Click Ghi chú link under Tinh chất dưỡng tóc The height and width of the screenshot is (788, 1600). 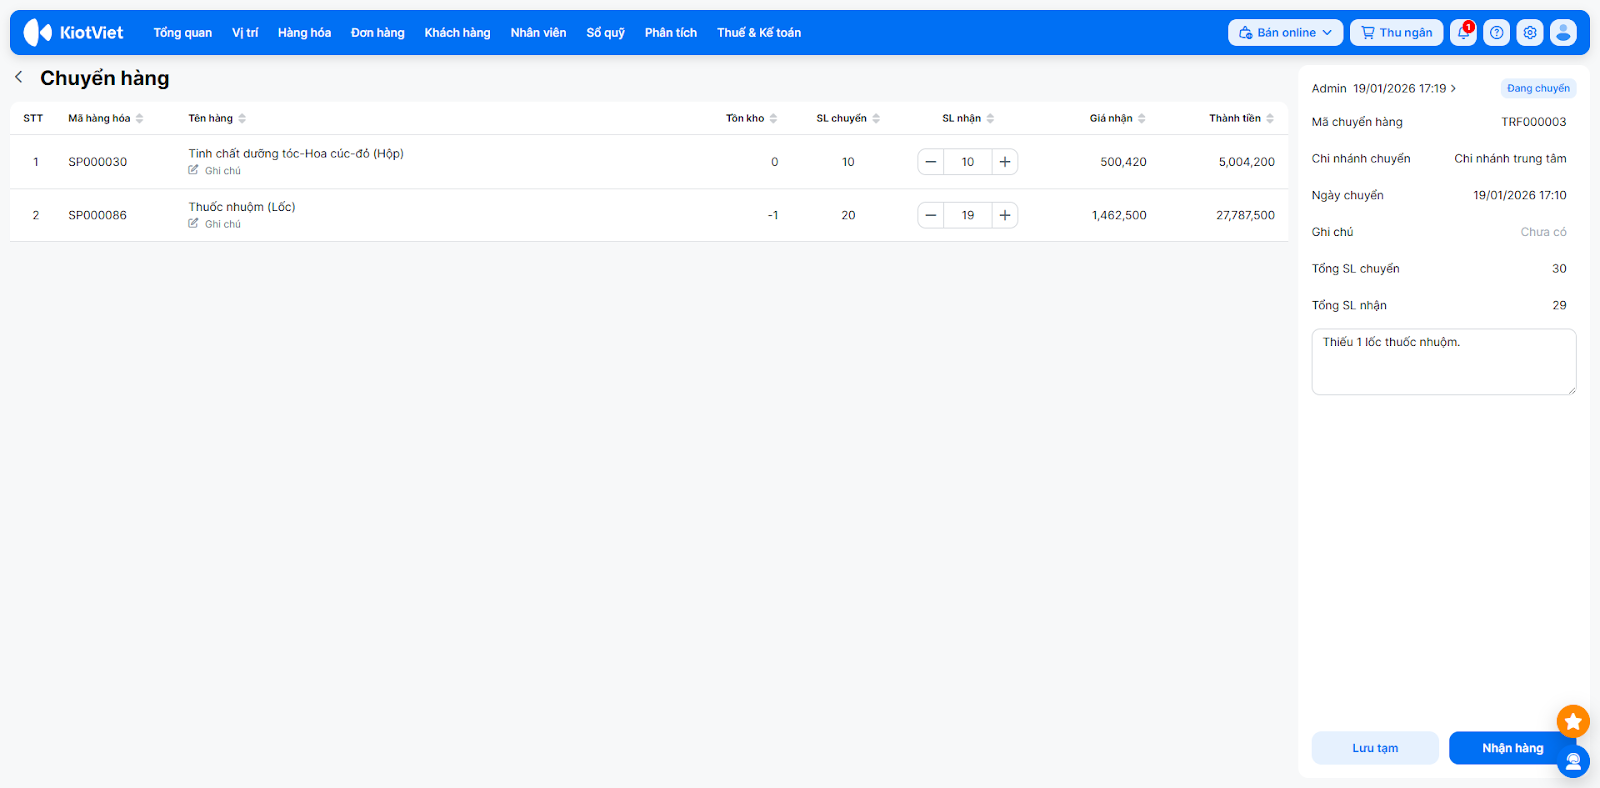pos(223,171)
